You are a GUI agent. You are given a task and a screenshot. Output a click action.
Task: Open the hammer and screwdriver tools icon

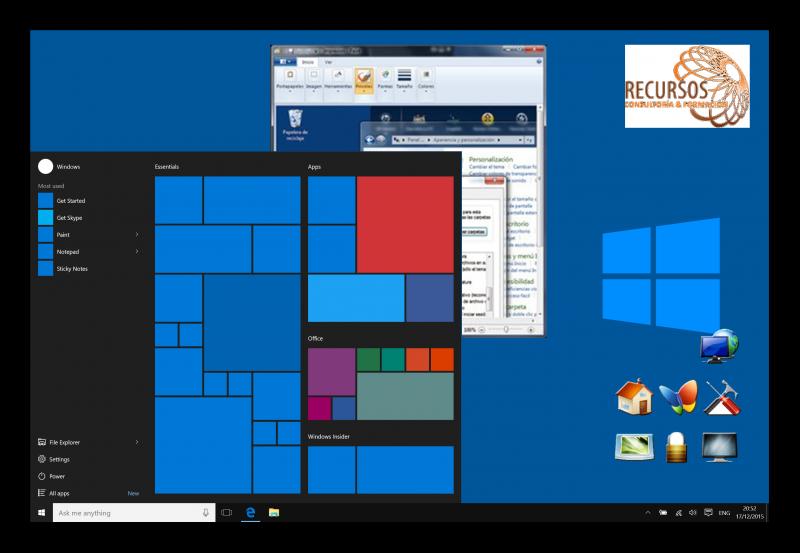721,398
